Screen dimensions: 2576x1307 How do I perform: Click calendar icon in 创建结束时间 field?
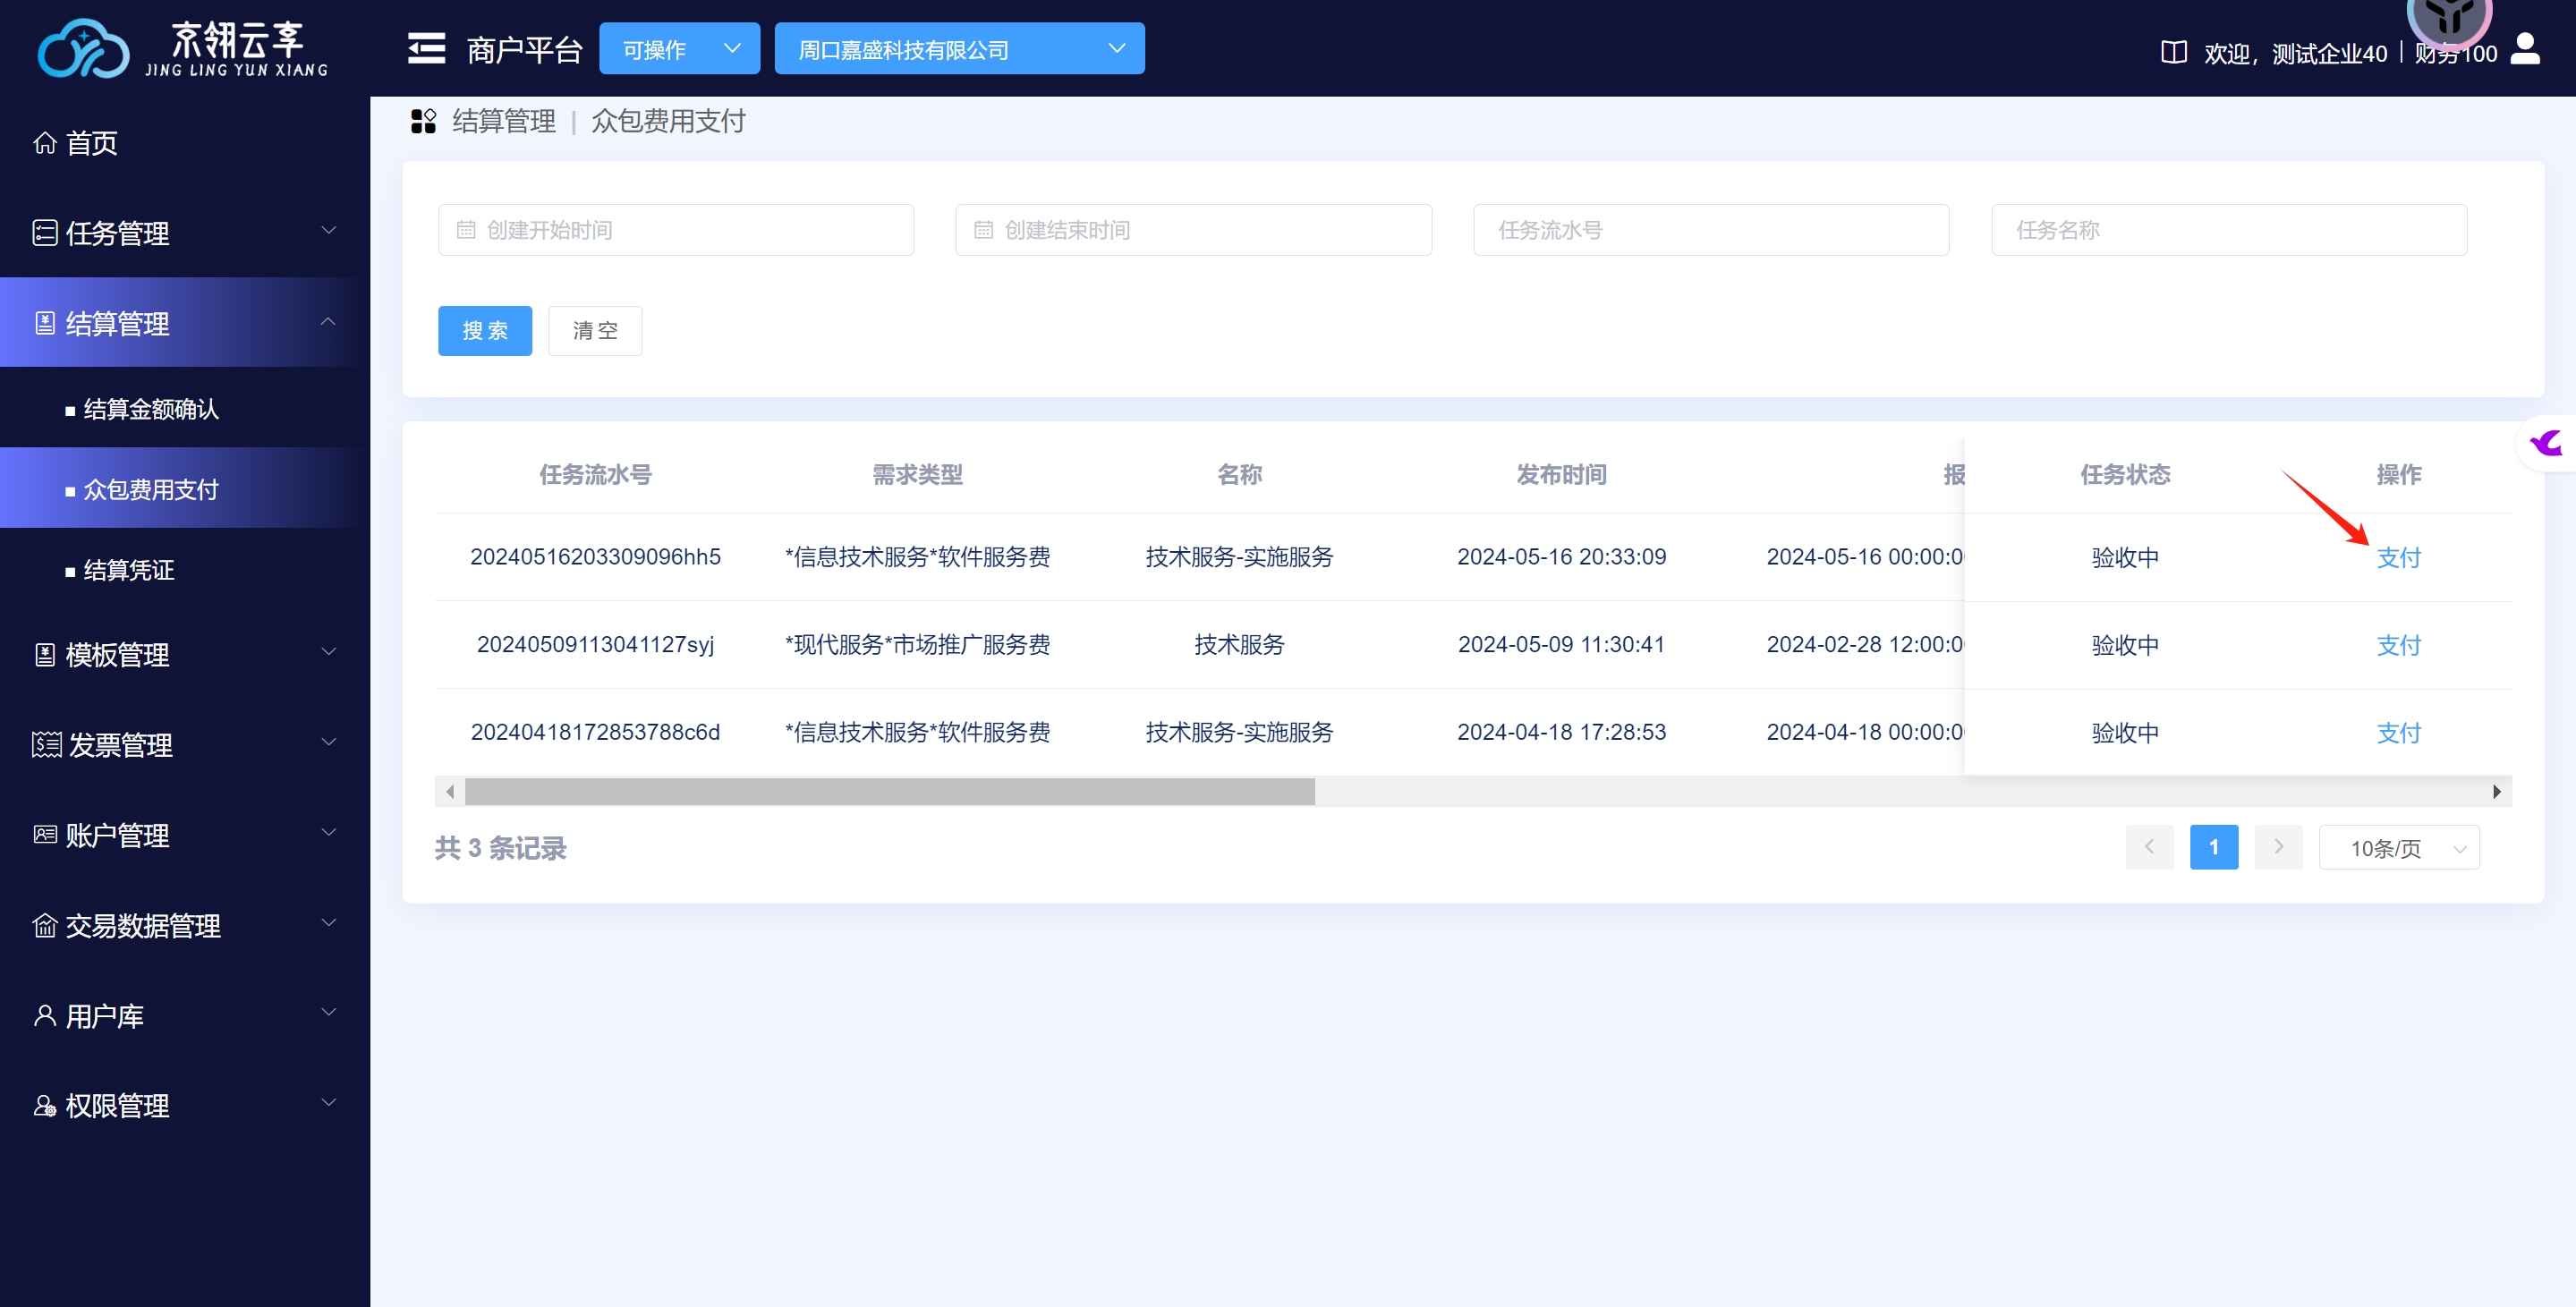983,230
